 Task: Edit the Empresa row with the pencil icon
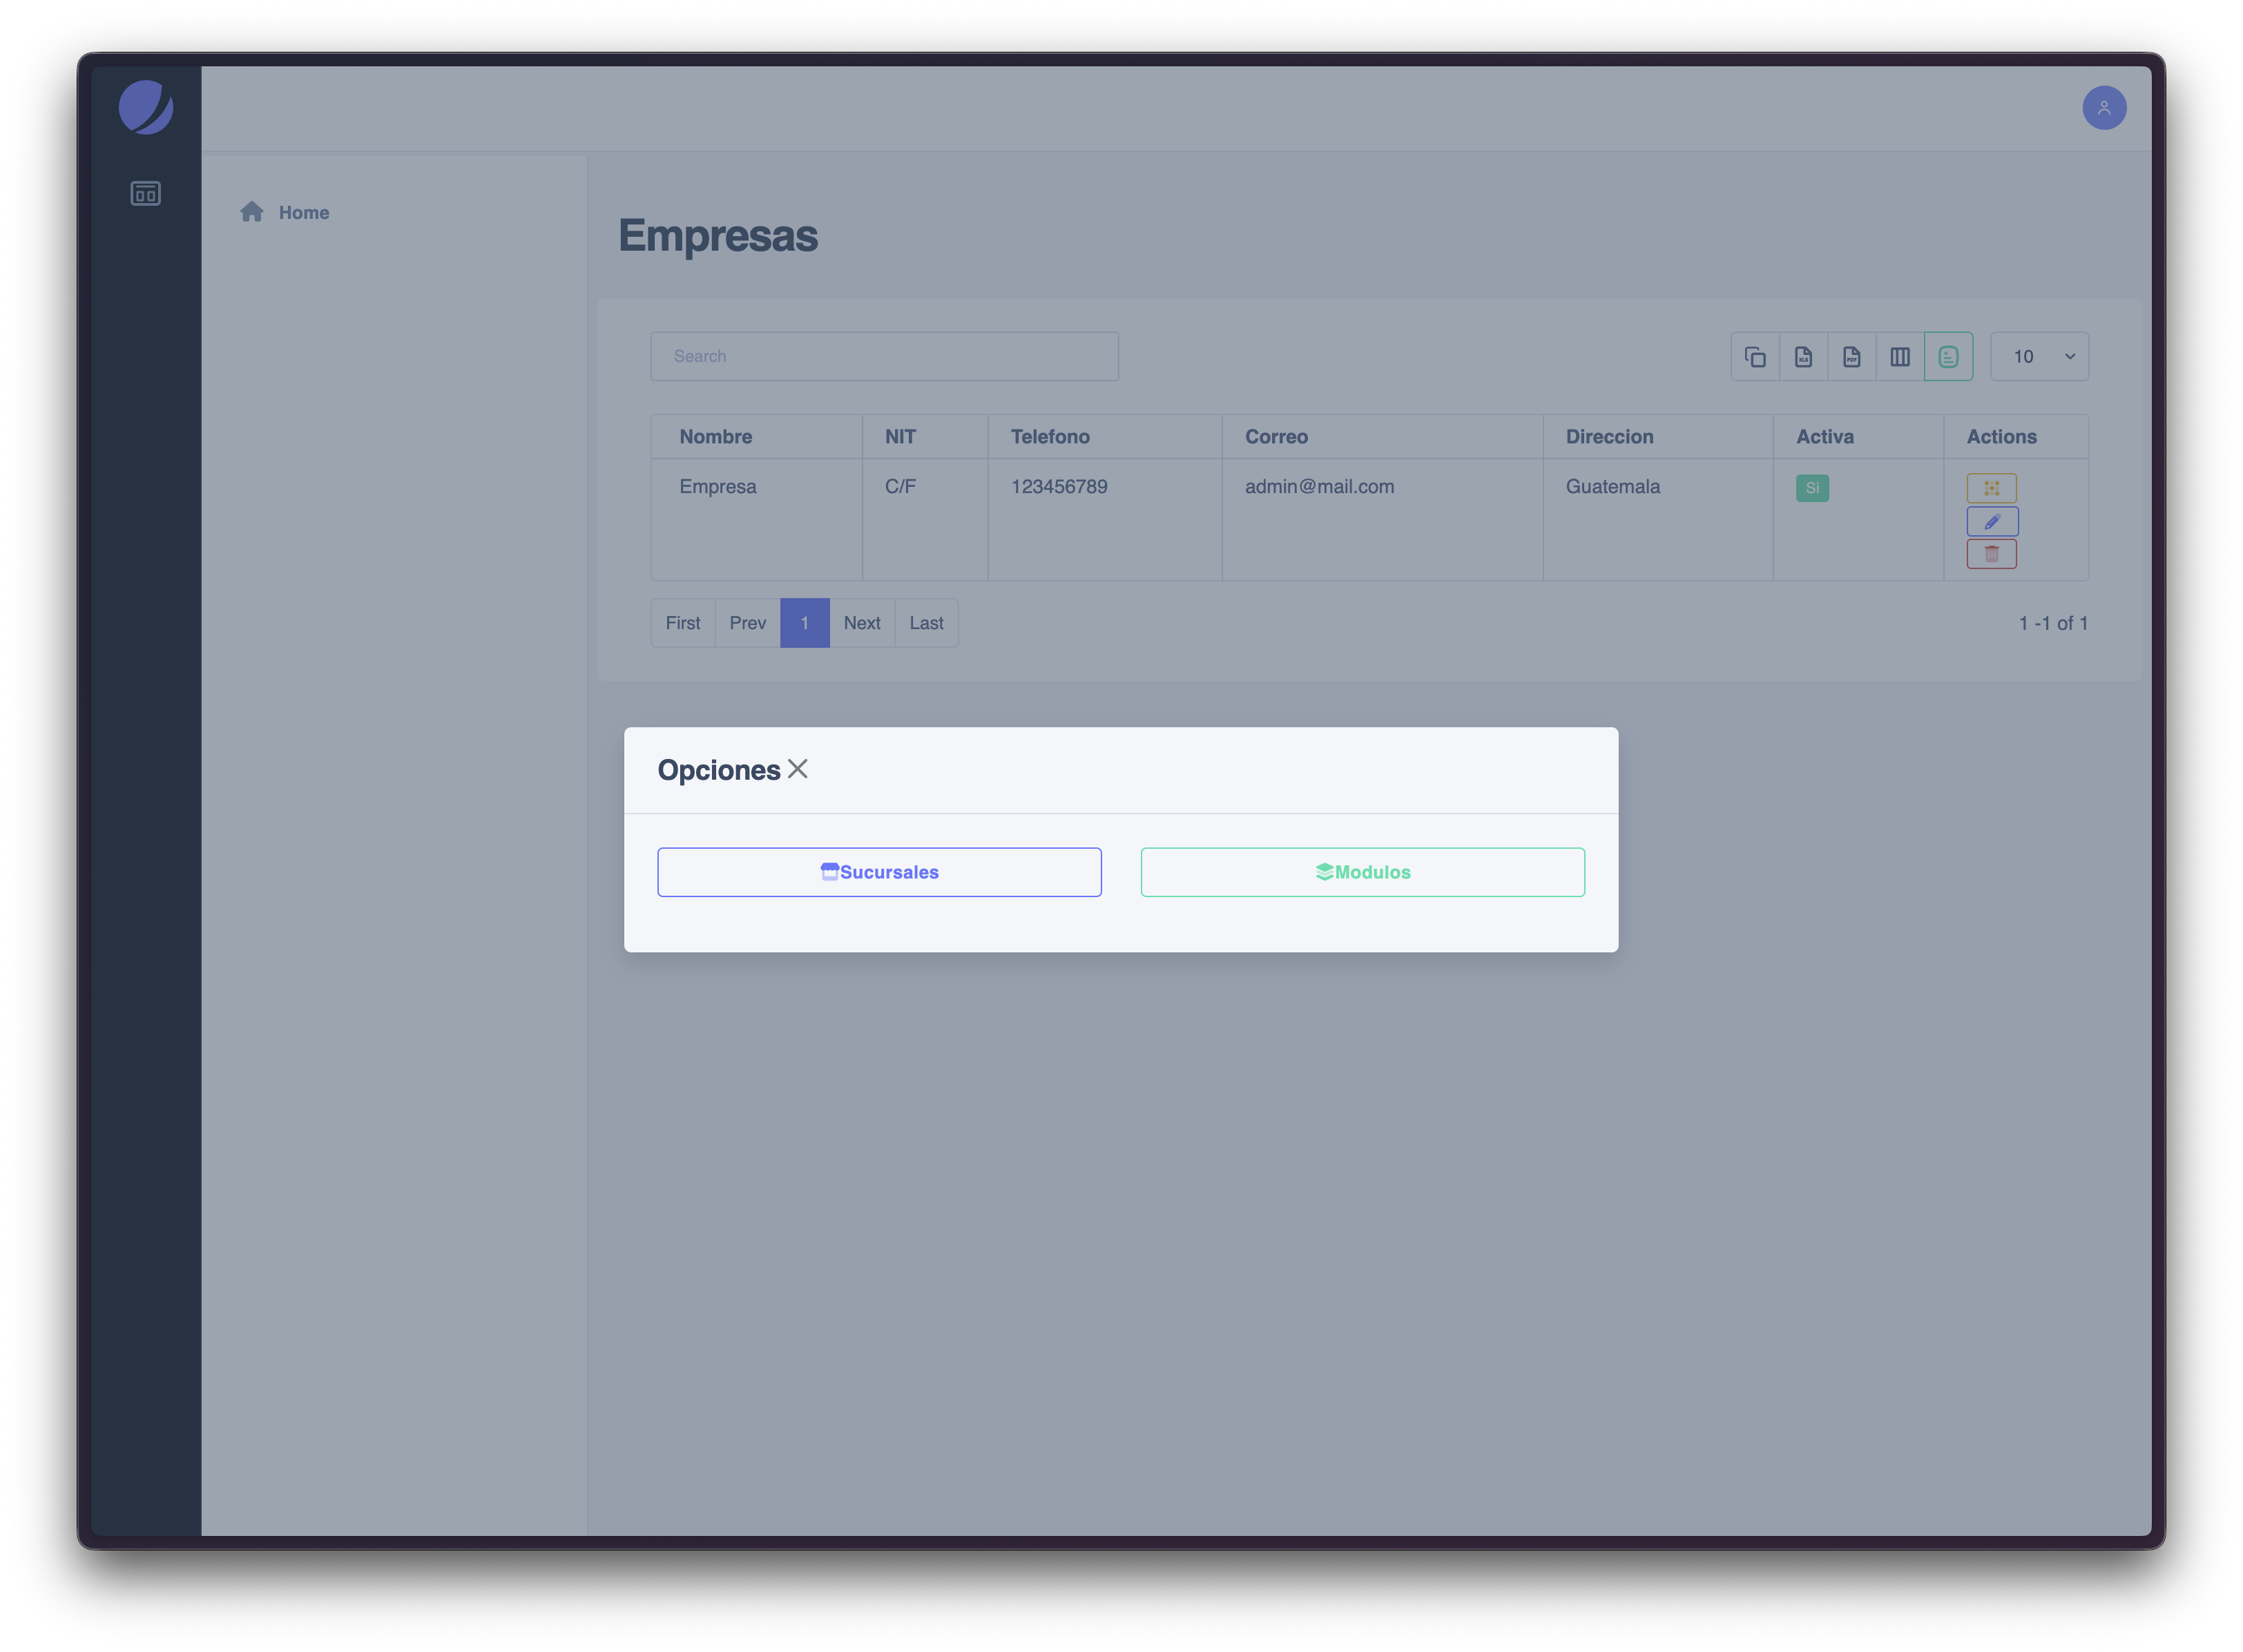1993,521
